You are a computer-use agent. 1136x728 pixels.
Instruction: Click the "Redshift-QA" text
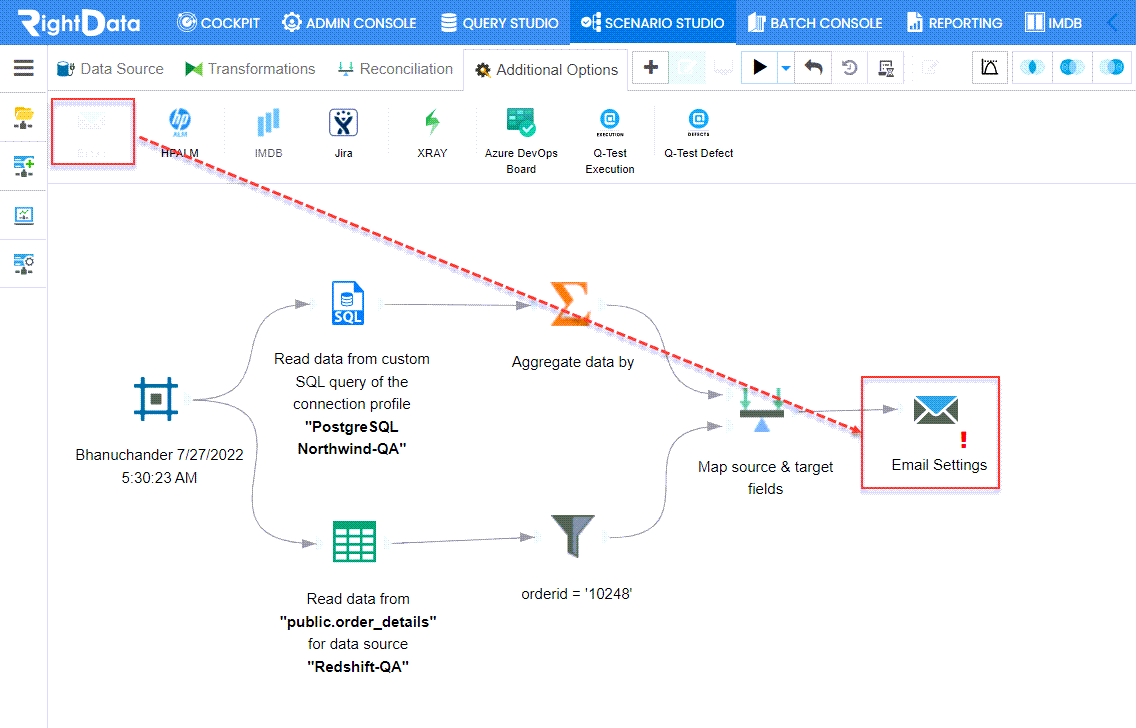click(x=358, y=666)
